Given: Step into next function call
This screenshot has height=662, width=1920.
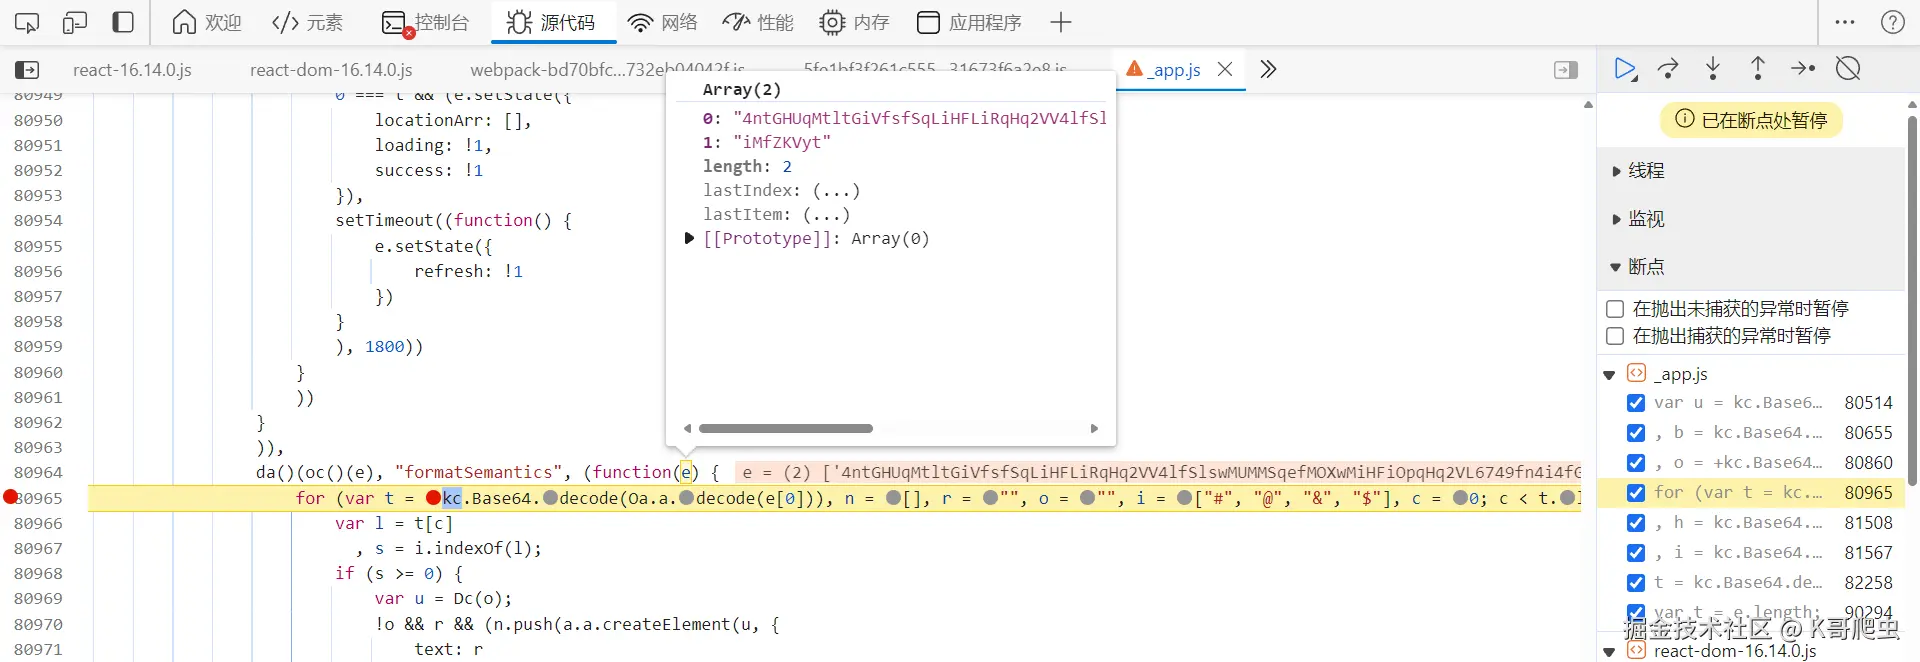Looking at the screenshot, I should (x=1713, y=69).
